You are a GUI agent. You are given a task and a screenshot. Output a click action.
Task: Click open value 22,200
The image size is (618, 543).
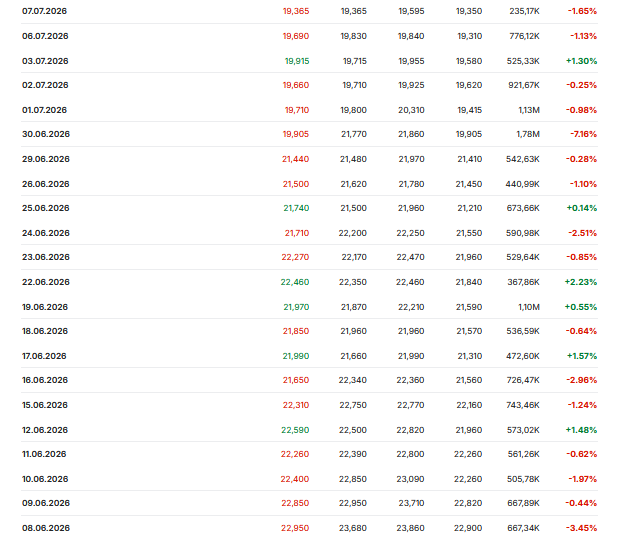(x=353, y=233)
